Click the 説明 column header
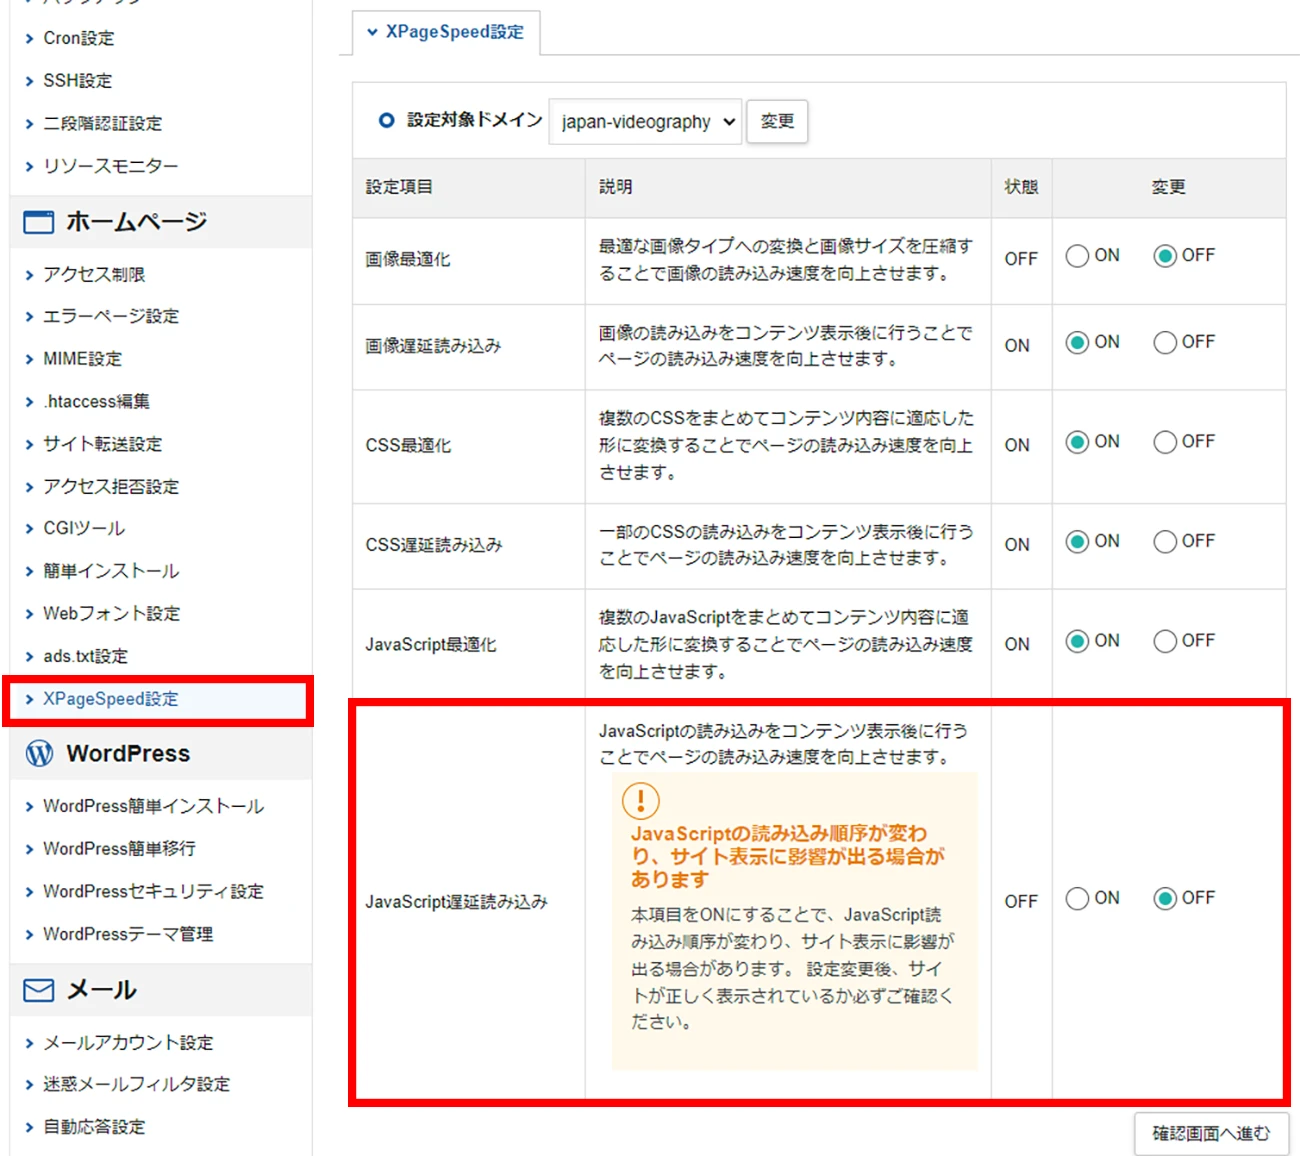This screenshot has height=1156, width=1300. pos(616,187)
